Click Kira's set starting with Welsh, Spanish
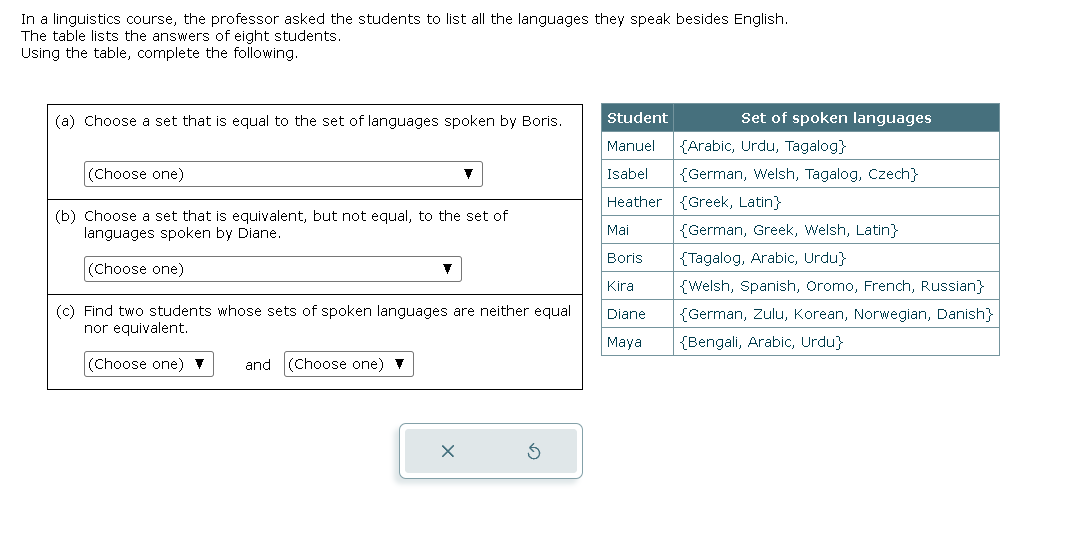 (x=832, y=285)
